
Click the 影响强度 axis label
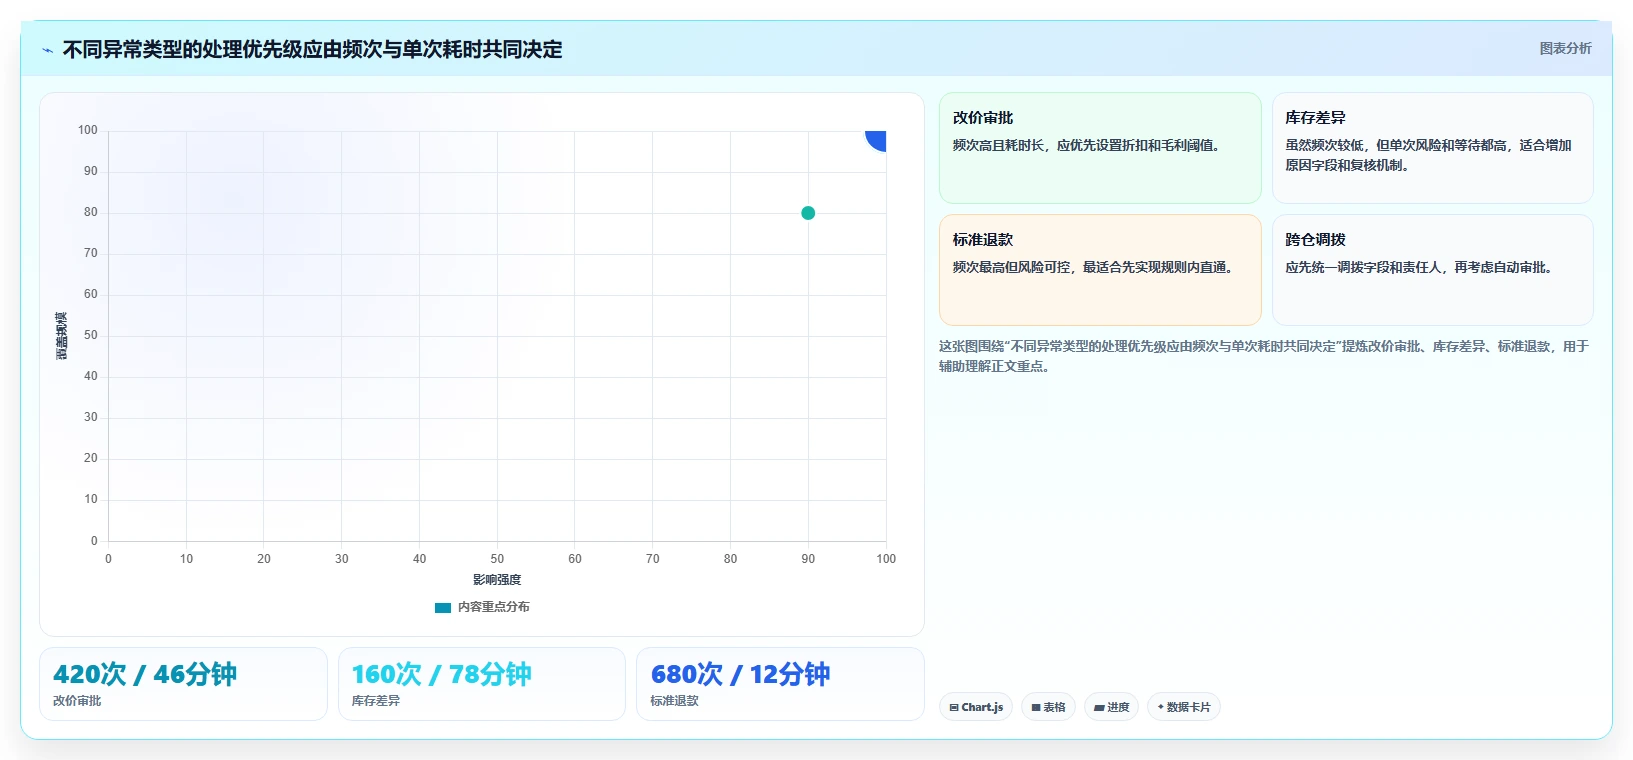tap(497, 580)
